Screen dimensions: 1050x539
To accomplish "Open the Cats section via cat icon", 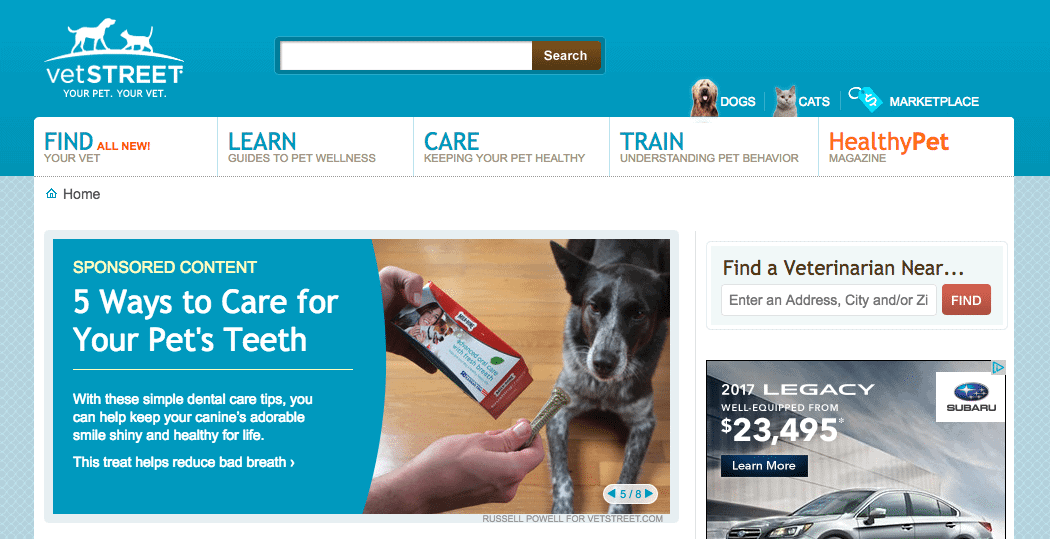I will coord(785,101).
